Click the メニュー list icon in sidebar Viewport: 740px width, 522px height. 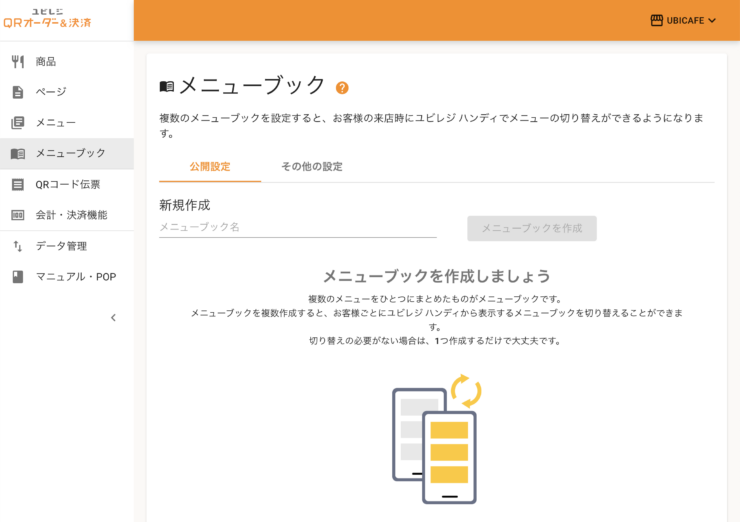[17, 123]
